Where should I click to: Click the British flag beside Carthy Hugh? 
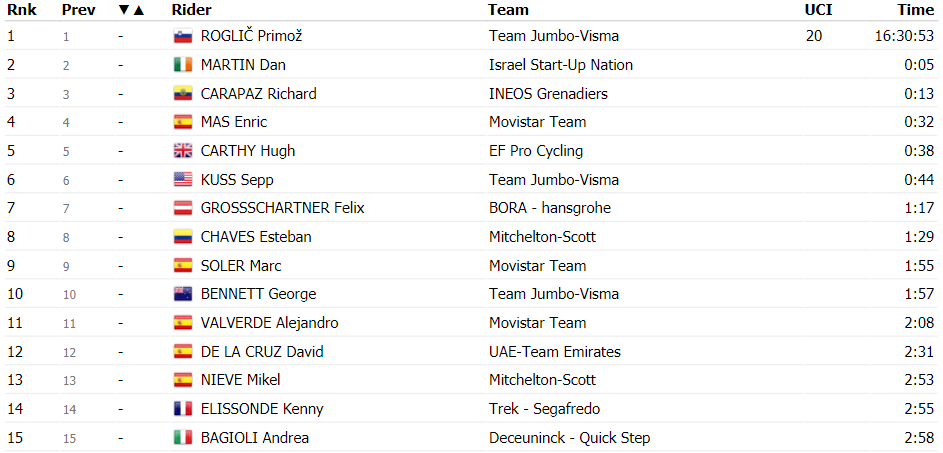[182, 151]
